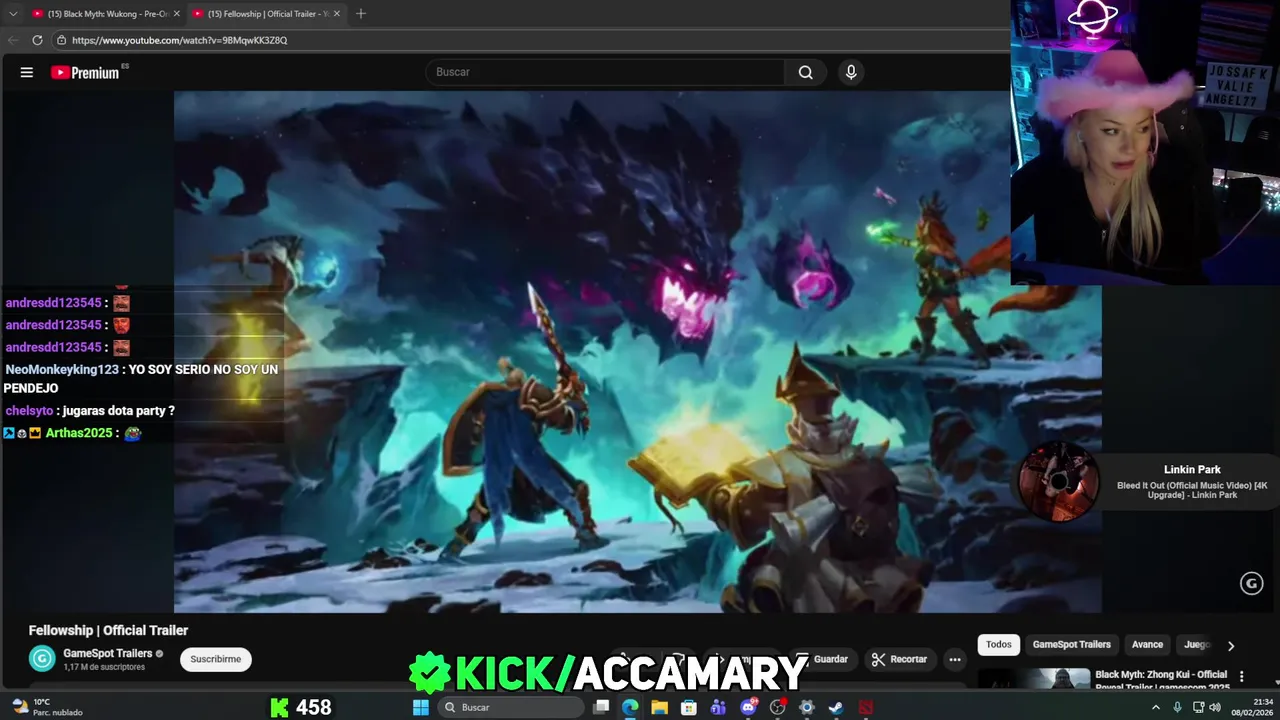This screenshot has width=1280, height=720.
Task: Select the Todos filter chip
Action: [x=999, y=645]
